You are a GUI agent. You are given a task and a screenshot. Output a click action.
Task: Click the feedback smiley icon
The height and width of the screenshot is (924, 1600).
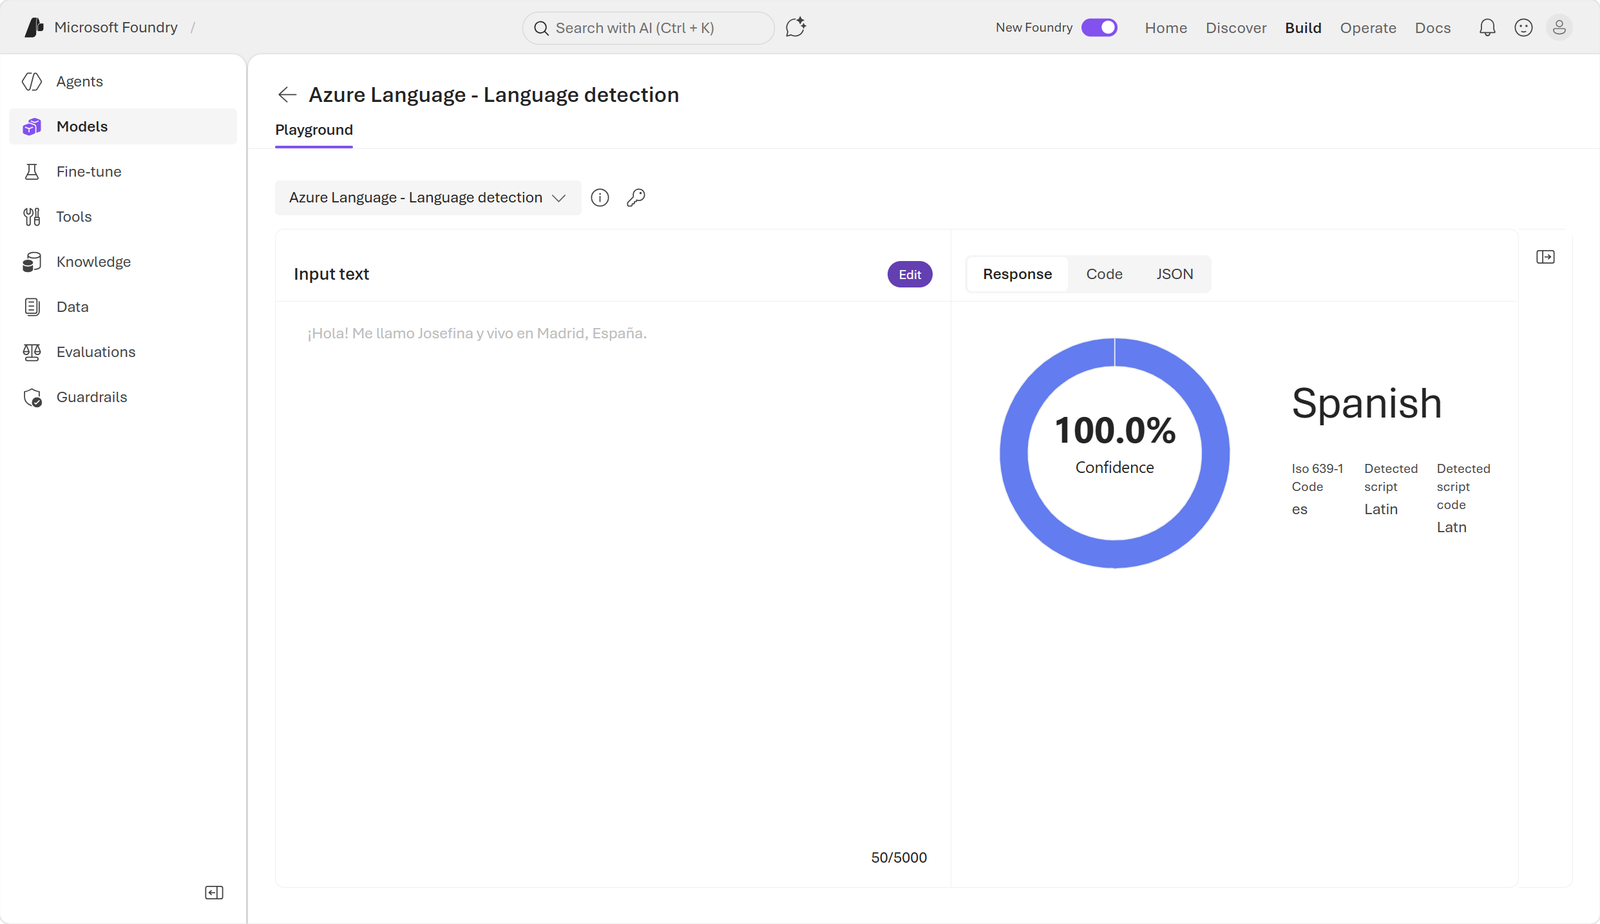coord(1523,28)
